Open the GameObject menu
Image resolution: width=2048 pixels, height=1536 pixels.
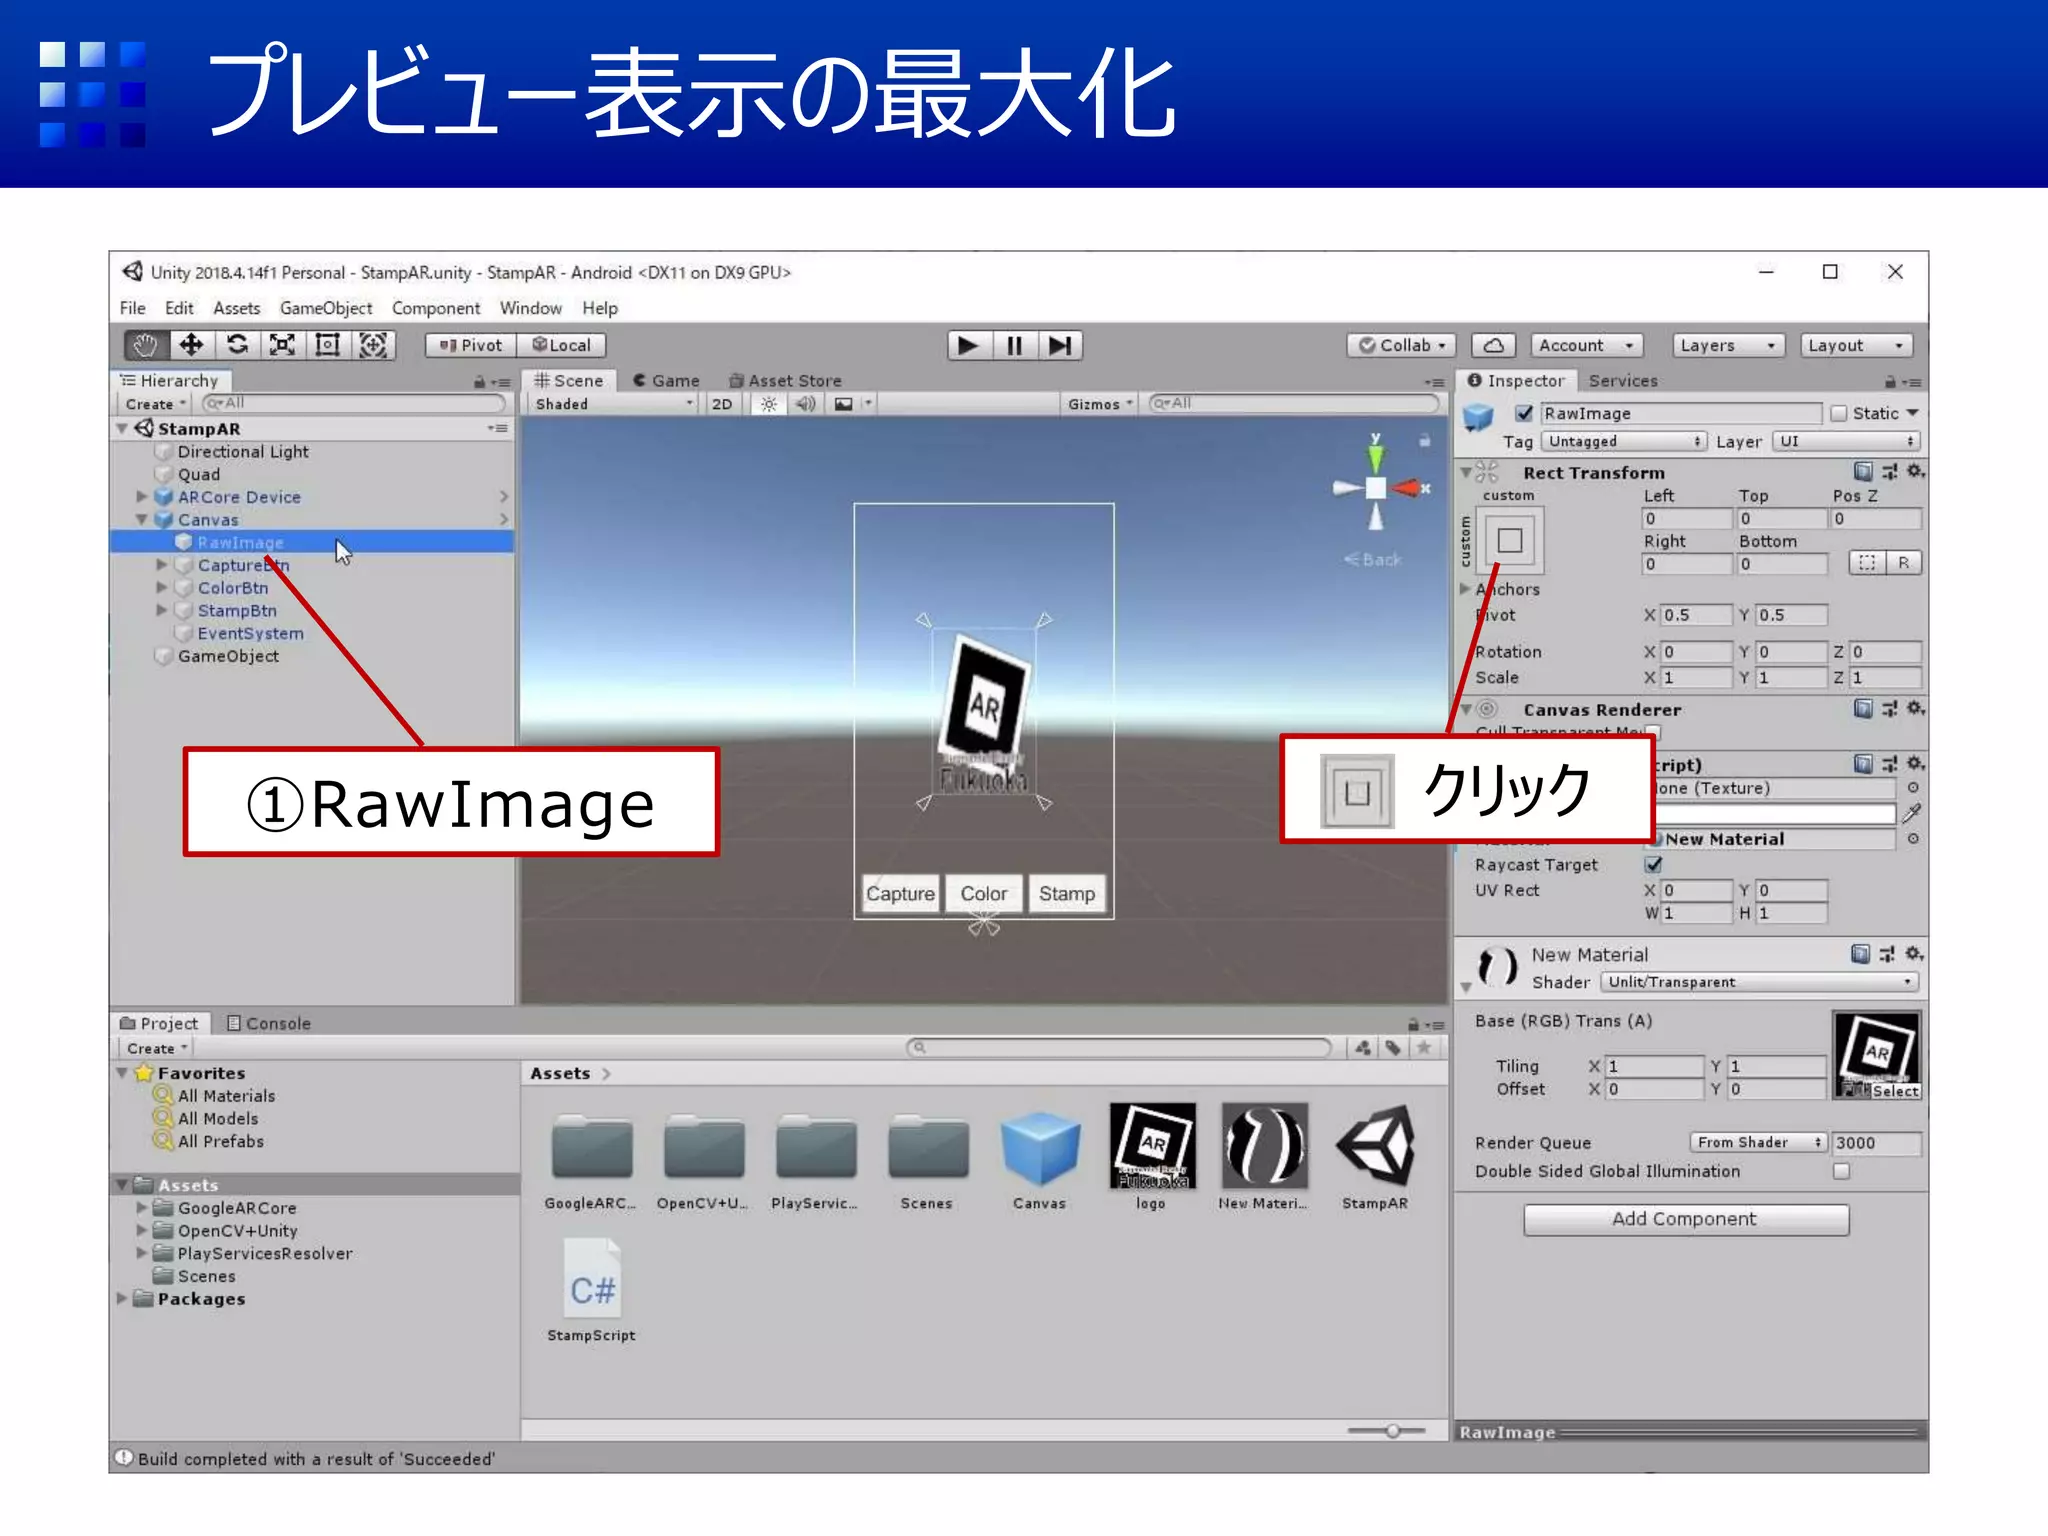coord(326,308)
